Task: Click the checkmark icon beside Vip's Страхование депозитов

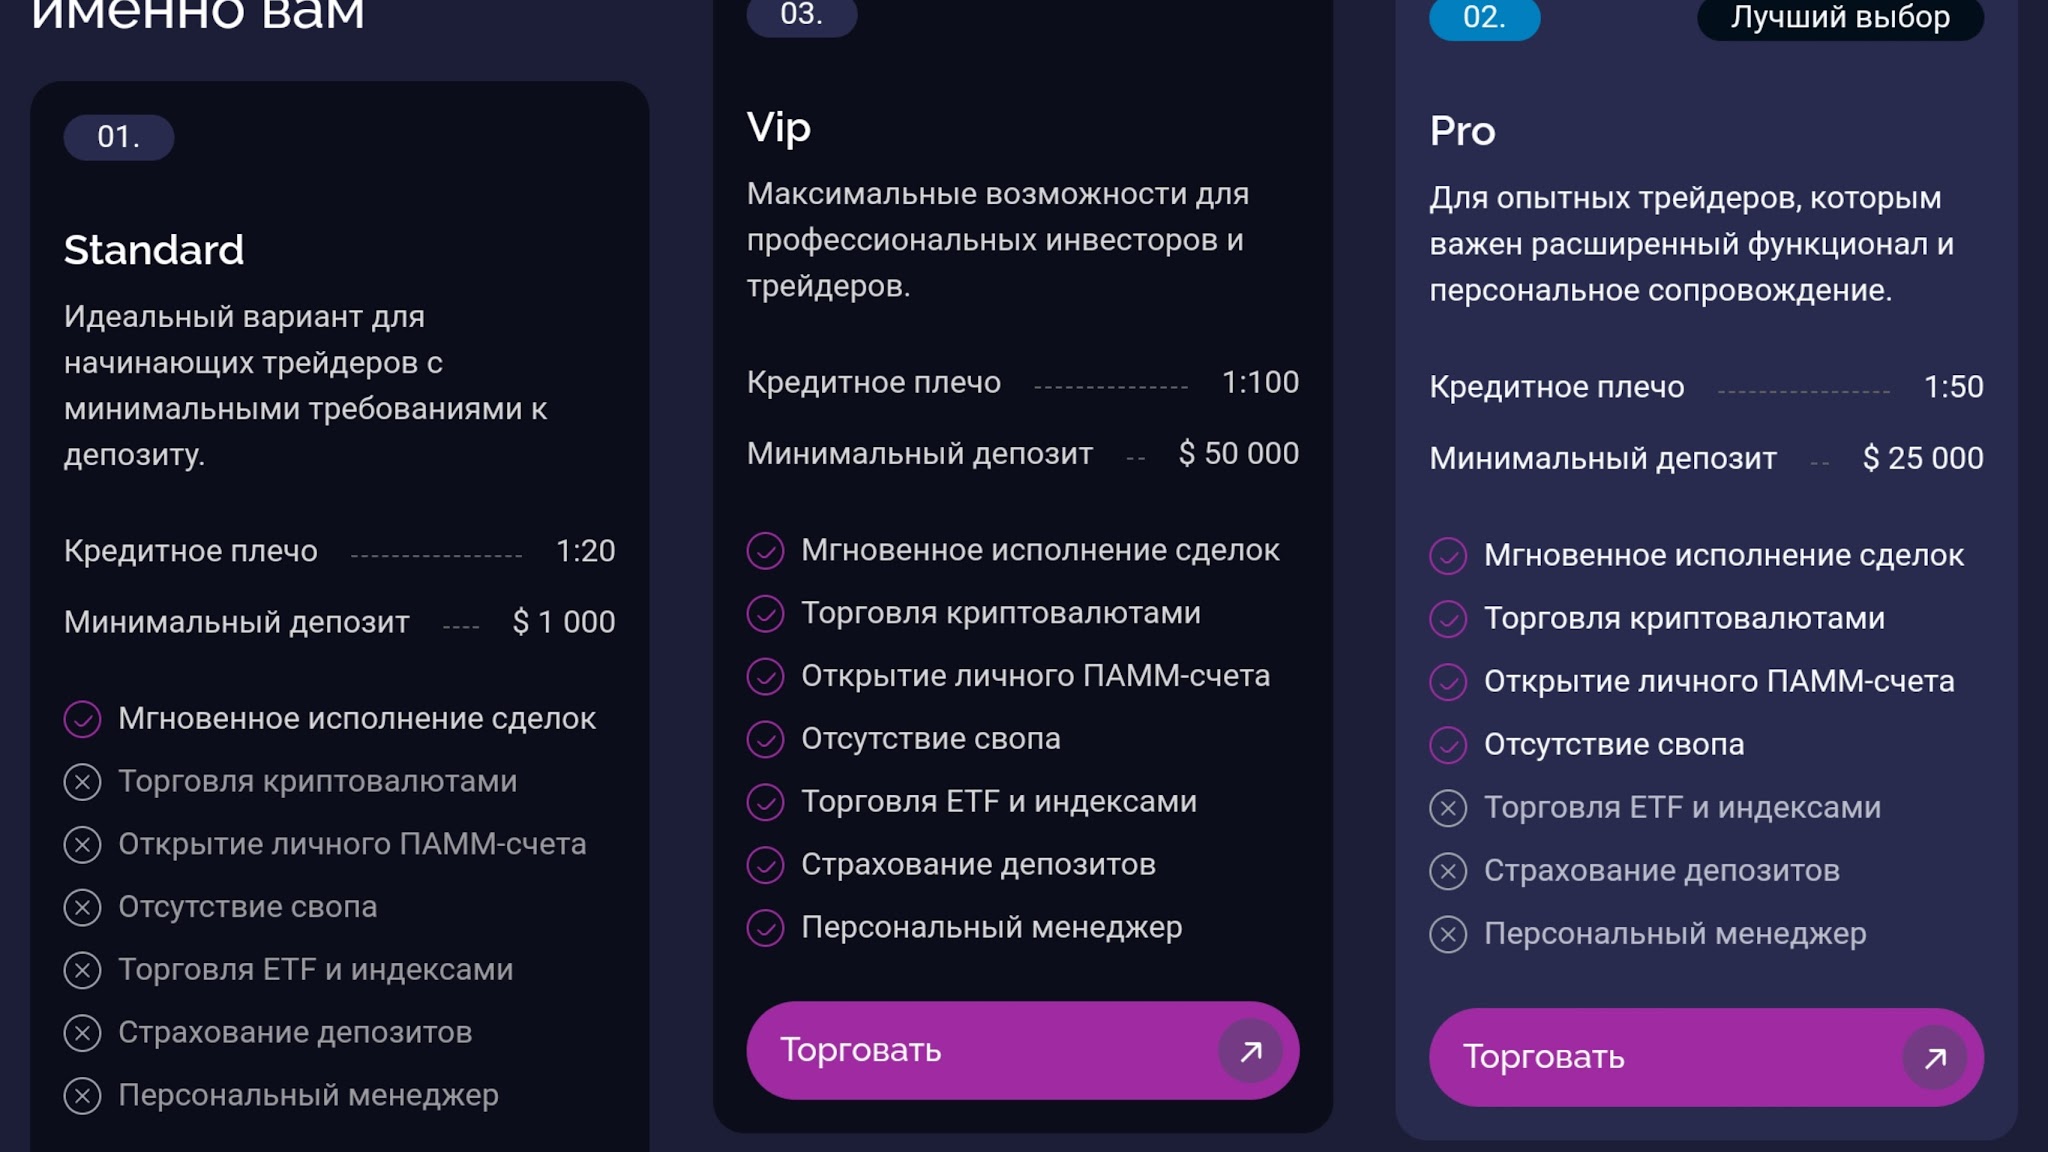Action: 765,865
